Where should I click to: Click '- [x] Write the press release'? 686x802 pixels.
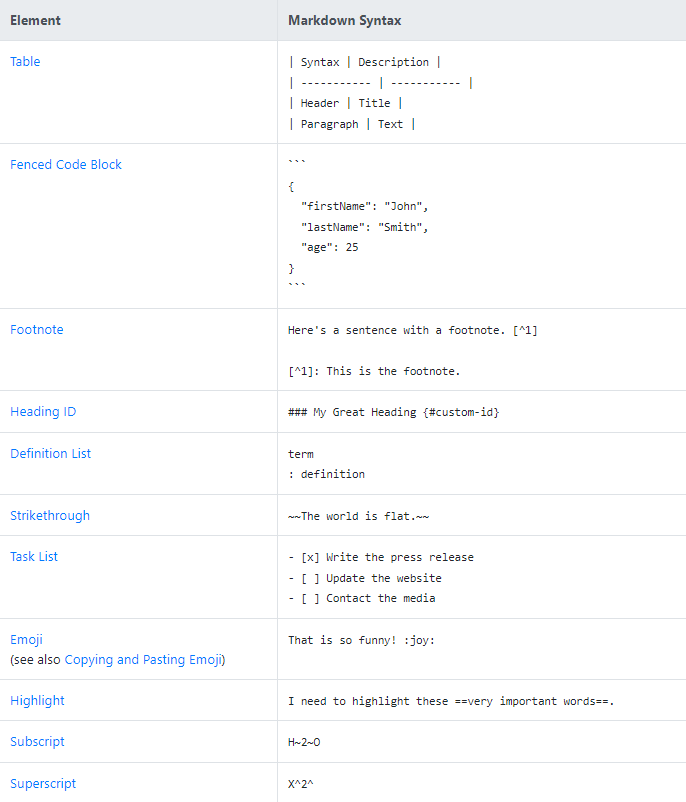click(381, 558)
